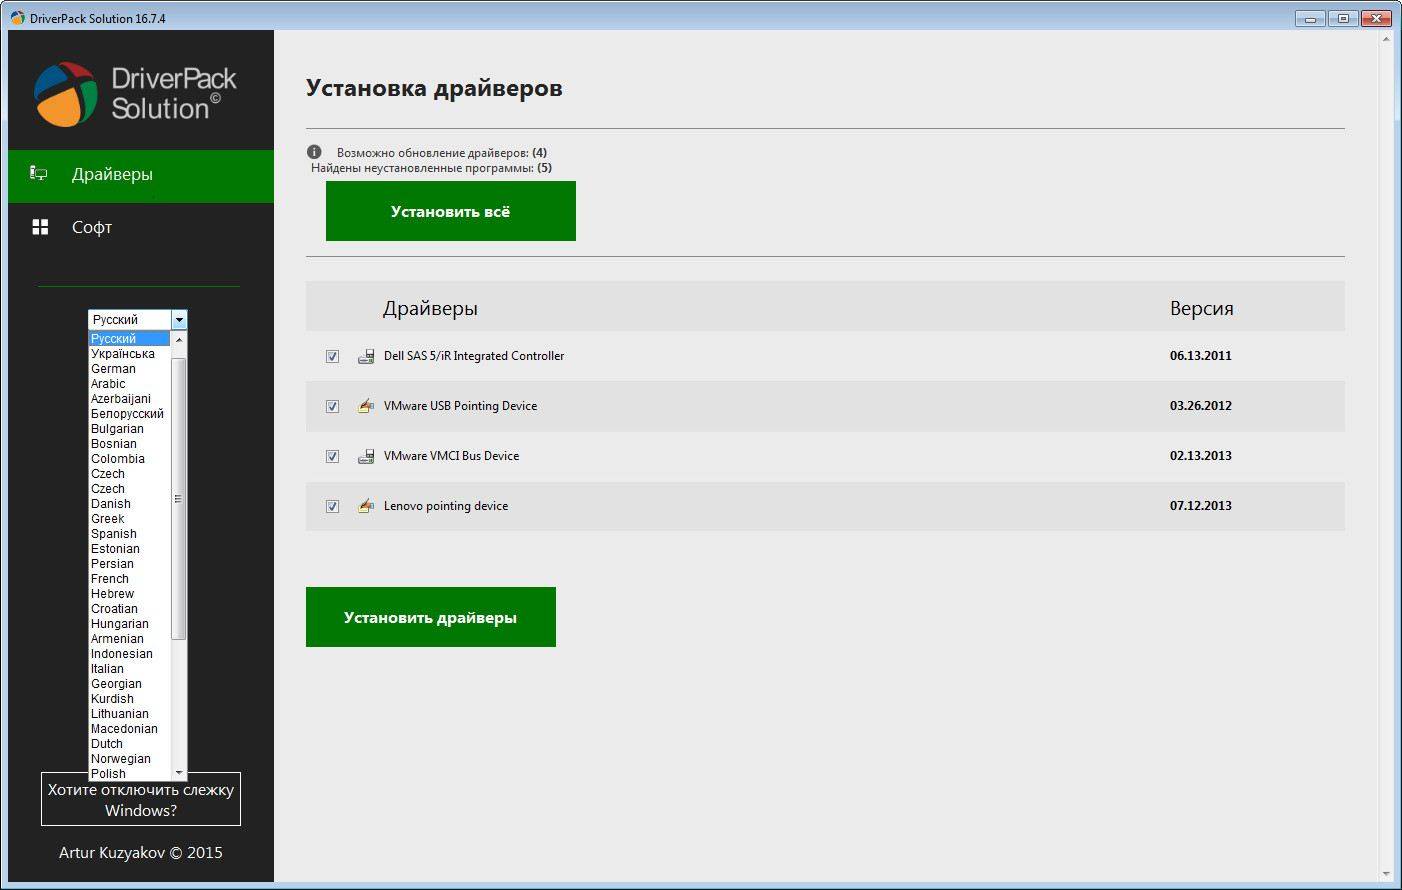Select French language option
Viewport: 1402px width, 890px height.
click(130, 578)
